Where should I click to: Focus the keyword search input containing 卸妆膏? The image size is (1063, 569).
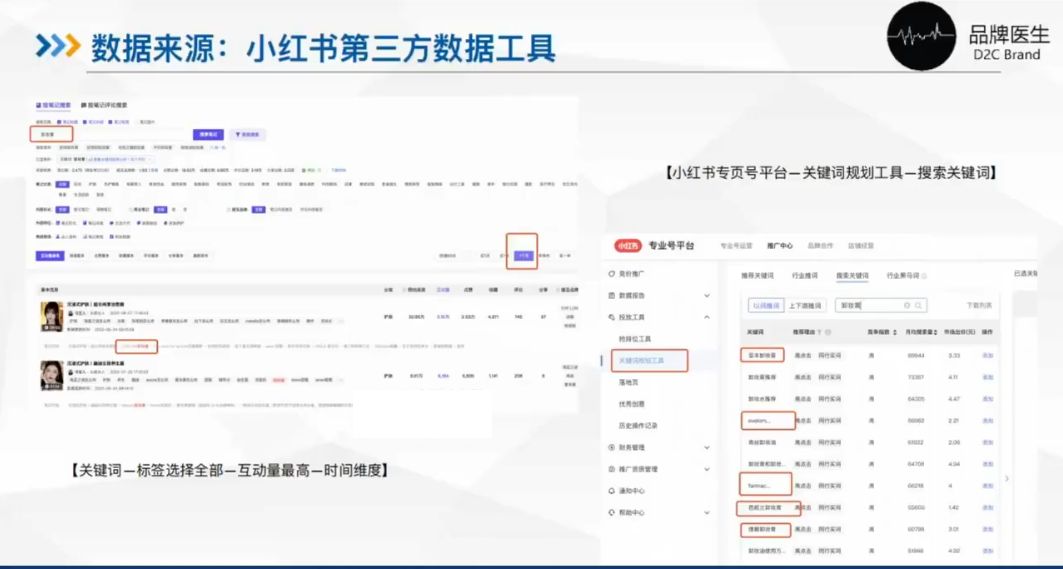(x=881, y=306)
